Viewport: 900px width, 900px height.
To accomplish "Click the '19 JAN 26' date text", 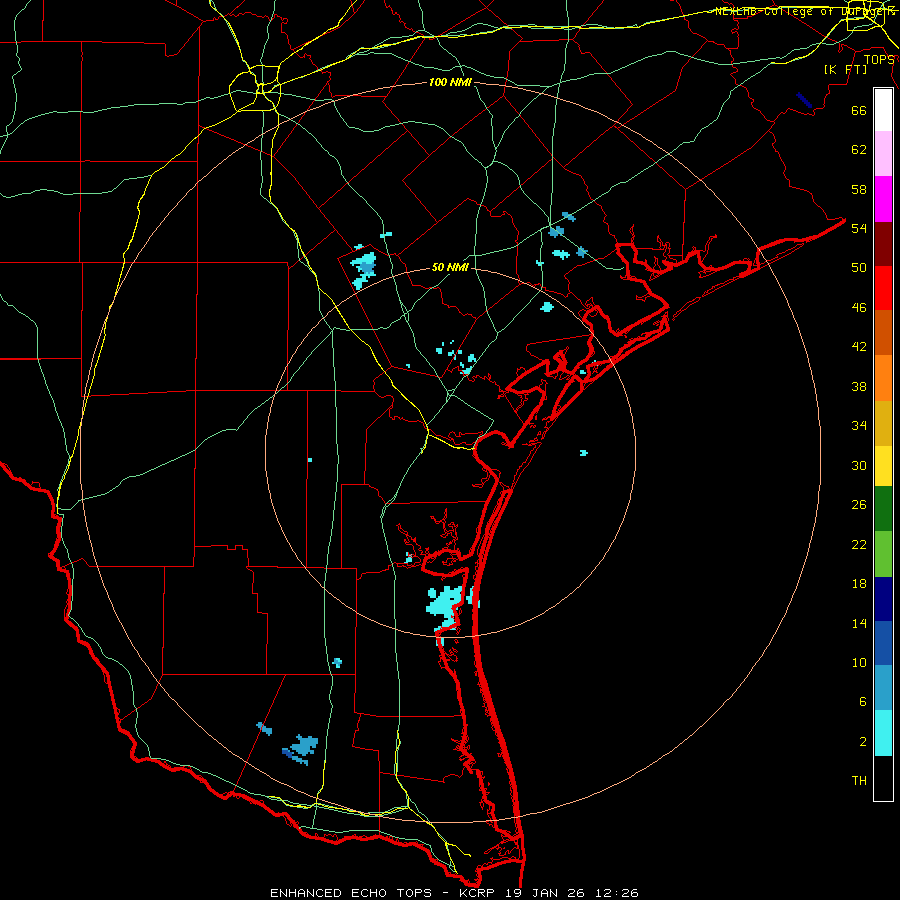I will (547, 893).
